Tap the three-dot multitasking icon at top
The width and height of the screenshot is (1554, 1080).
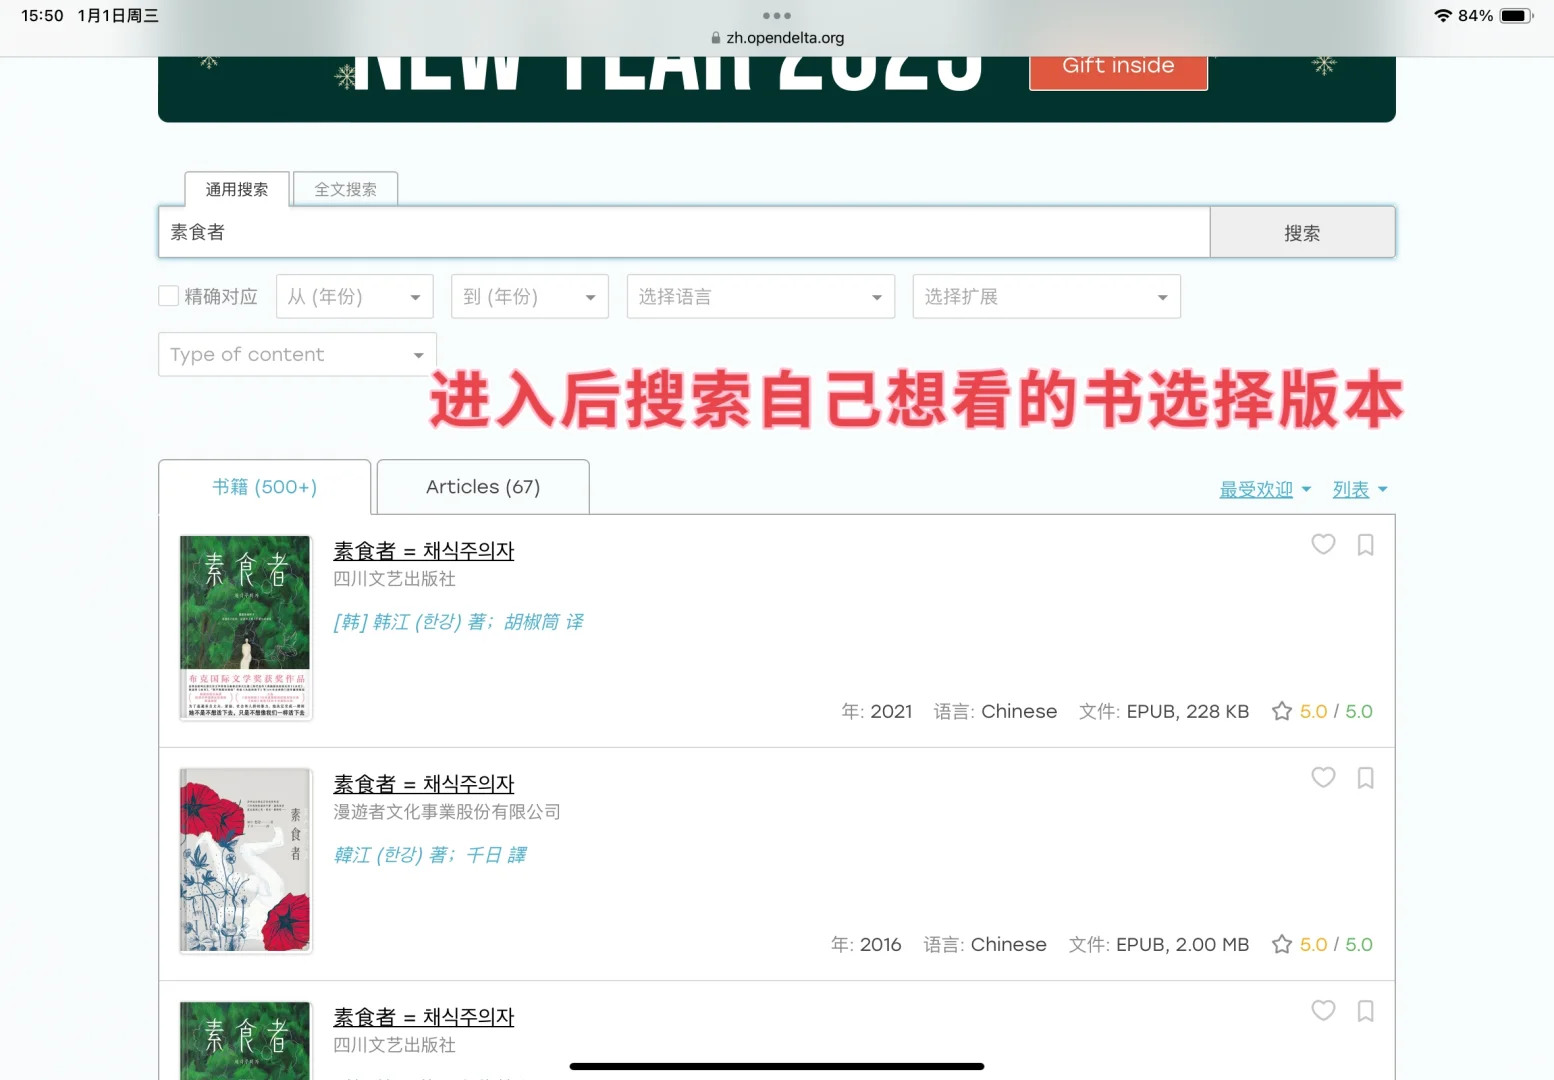(777, 15)
